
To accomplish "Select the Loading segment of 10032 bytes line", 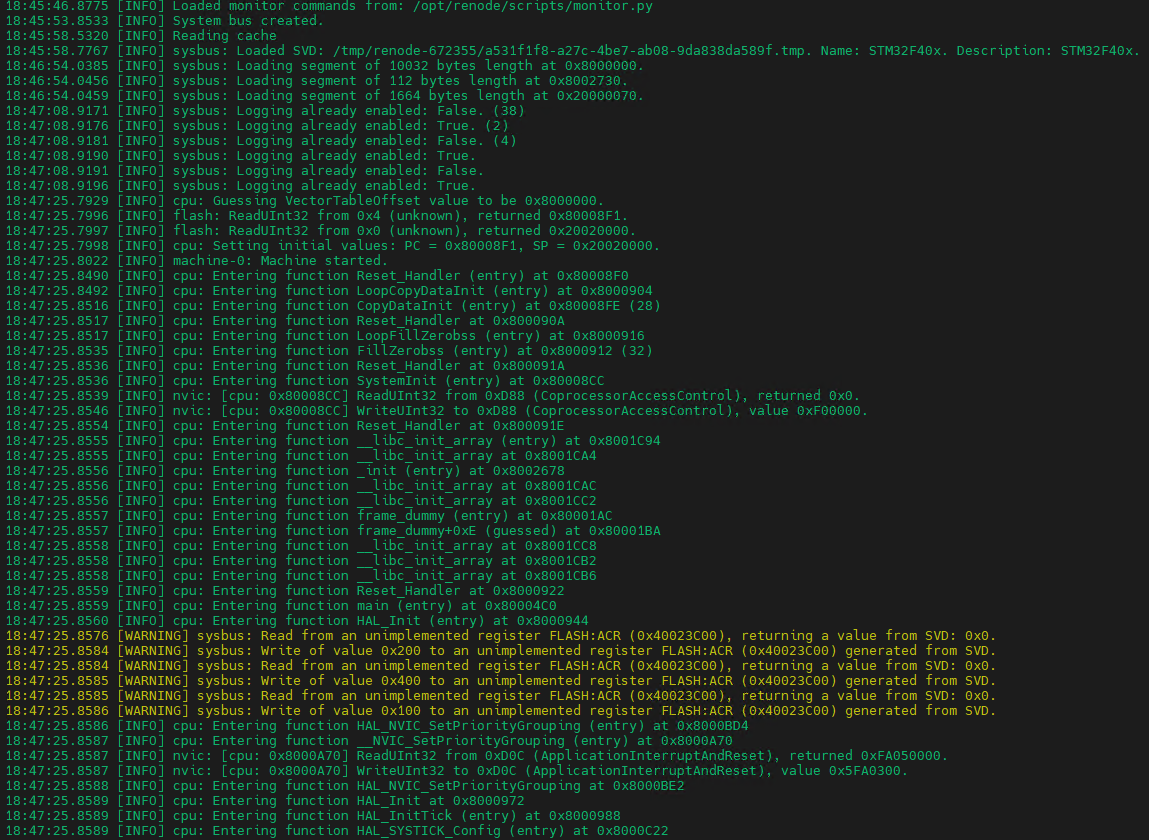I will click(x=400, y=65).
